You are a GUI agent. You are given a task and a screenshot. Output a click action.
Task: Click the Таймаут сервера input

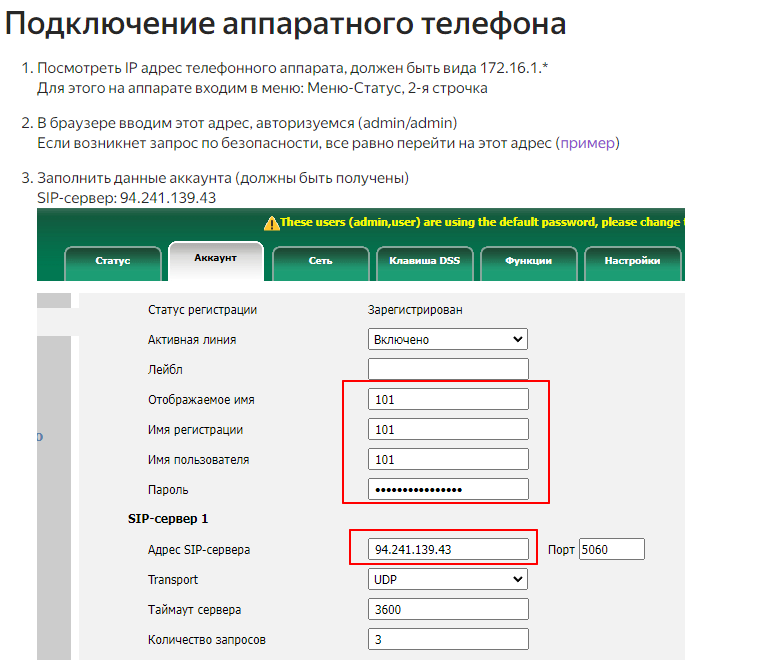click(x=448, y=610)
